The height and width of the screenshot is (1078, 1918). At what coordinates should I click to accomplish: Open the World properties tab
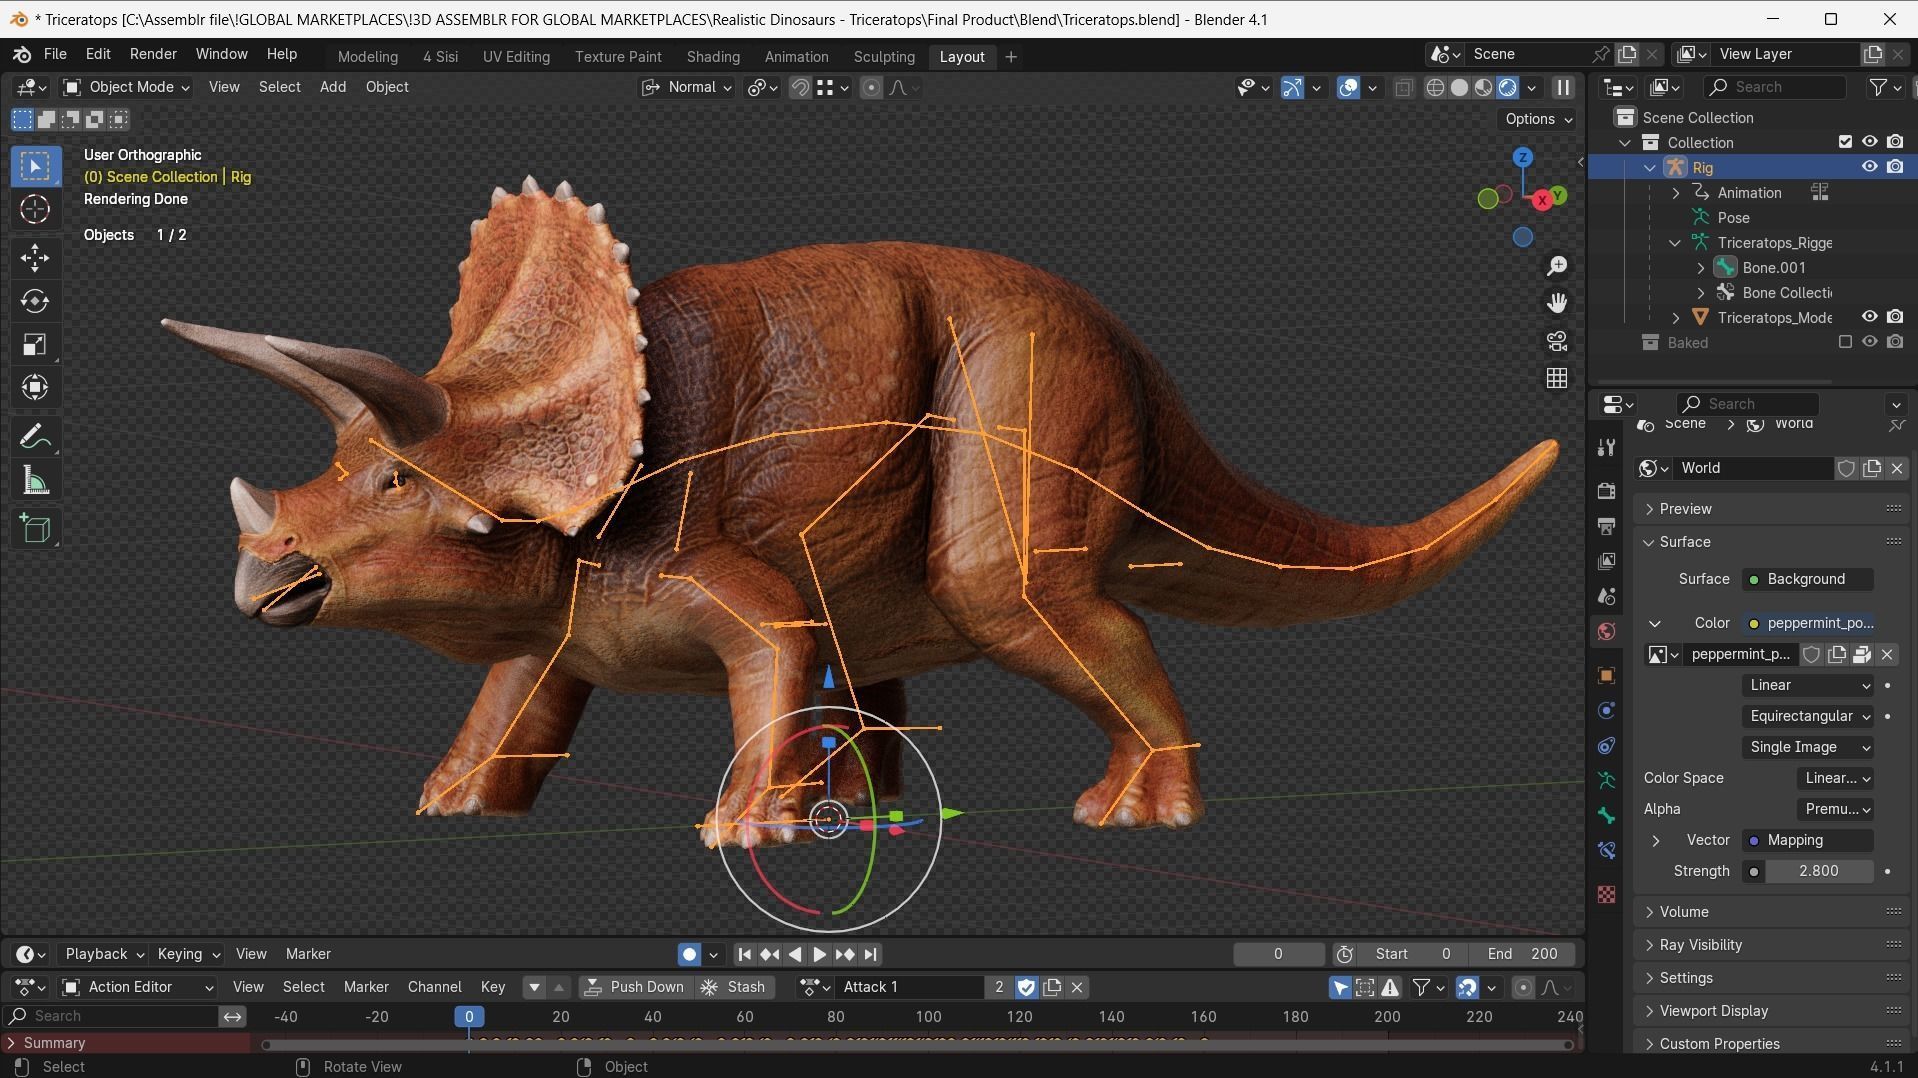coord(1606,631)
